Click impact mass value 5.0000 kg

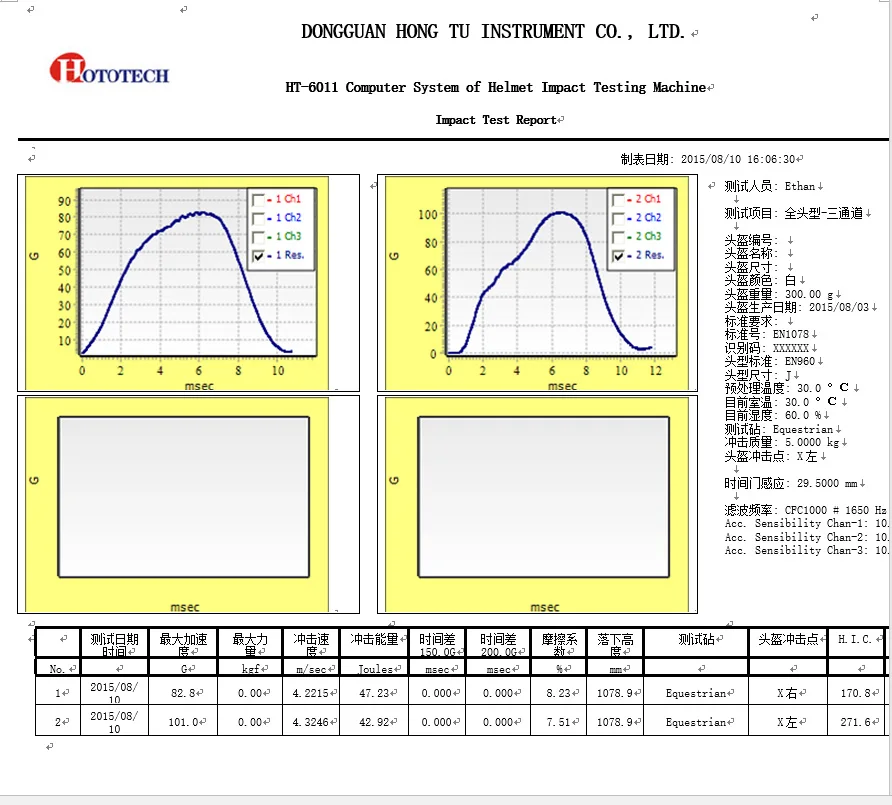coord(812,442)
